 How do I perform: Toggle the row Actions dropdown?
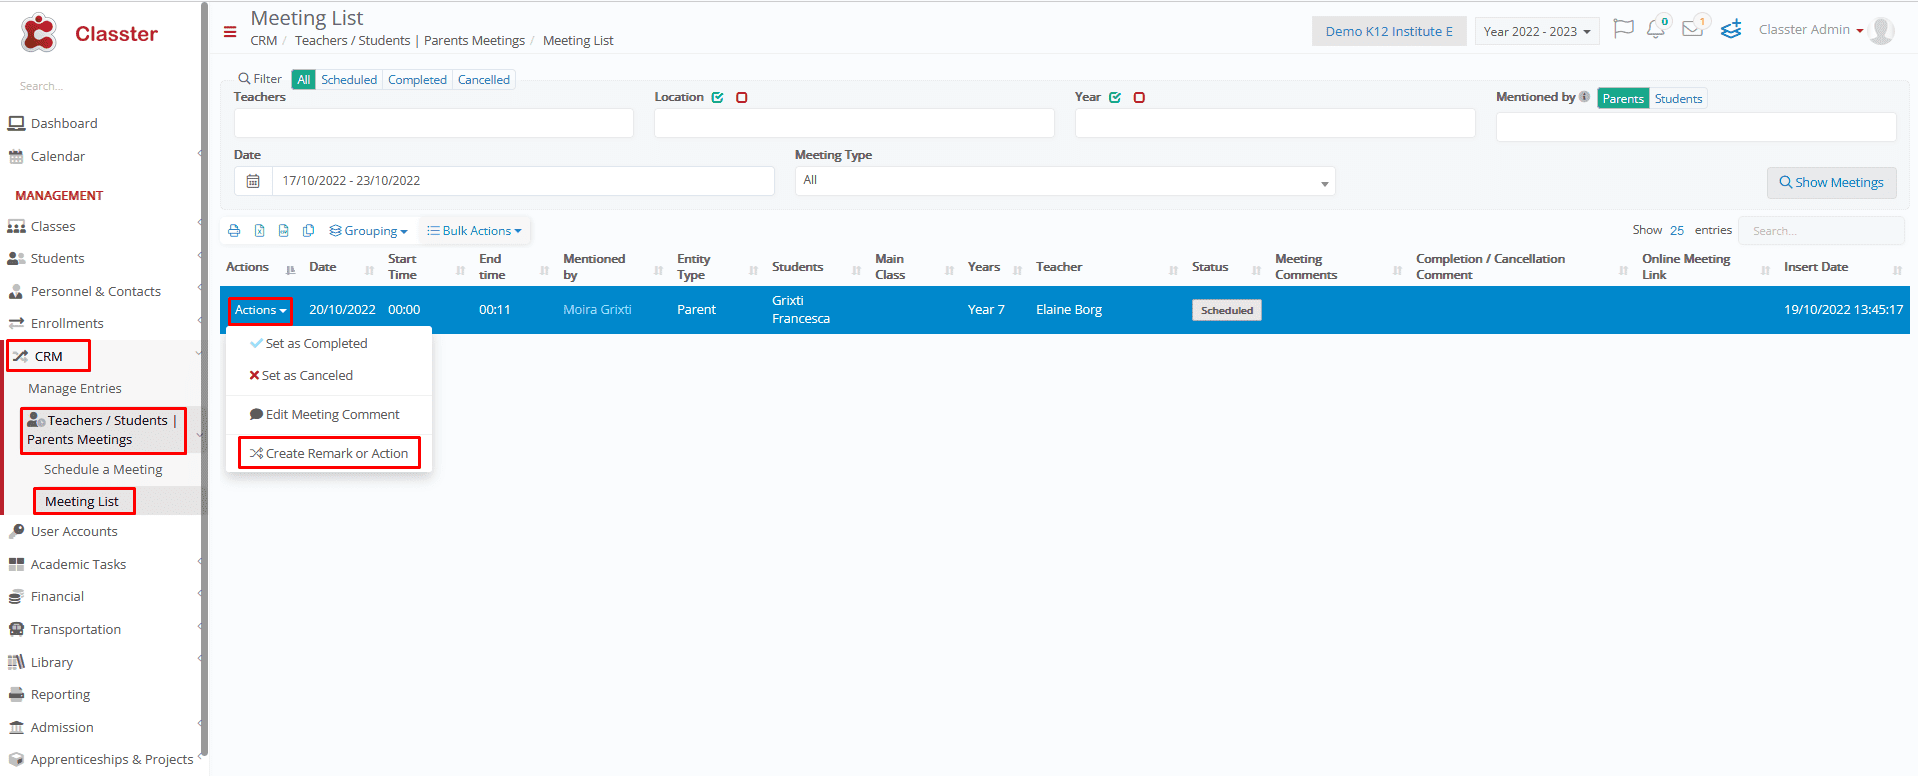(260, 310)
